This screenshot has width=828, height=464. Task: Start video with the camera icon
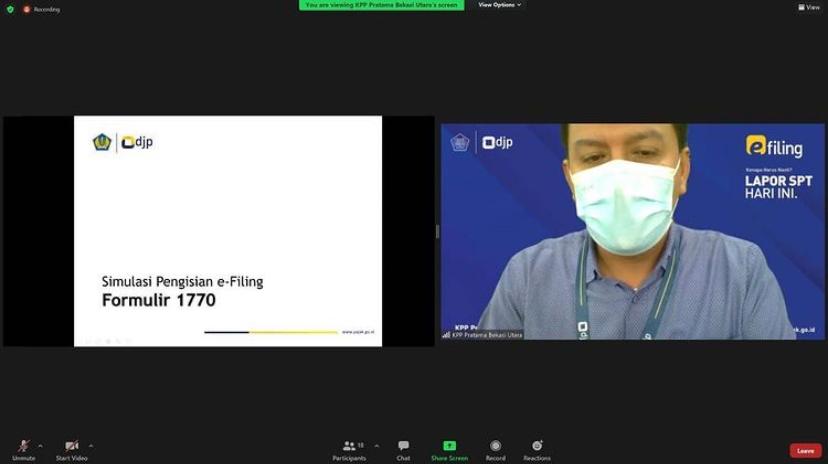tap(71, 447)
